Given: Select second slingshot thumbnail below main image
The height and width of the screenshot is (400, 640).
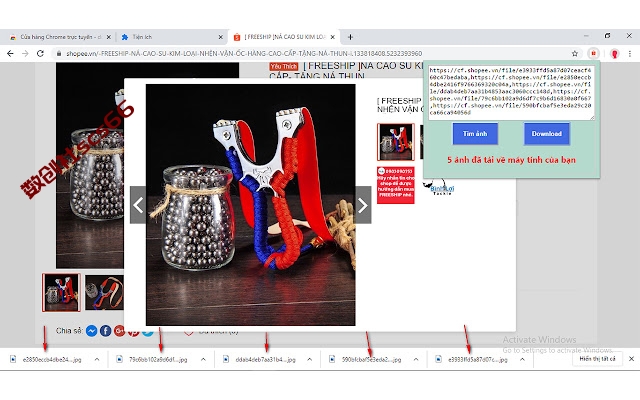Looking at the screenshot, I should (x=104, y=292).
